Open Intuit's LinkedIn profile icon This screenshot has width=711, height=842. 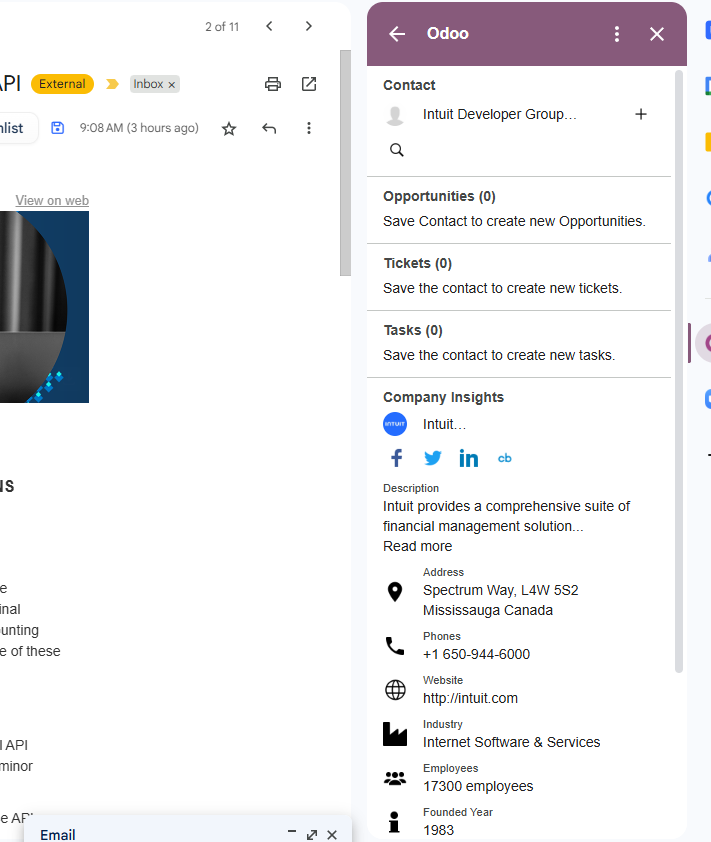[468, 458]
